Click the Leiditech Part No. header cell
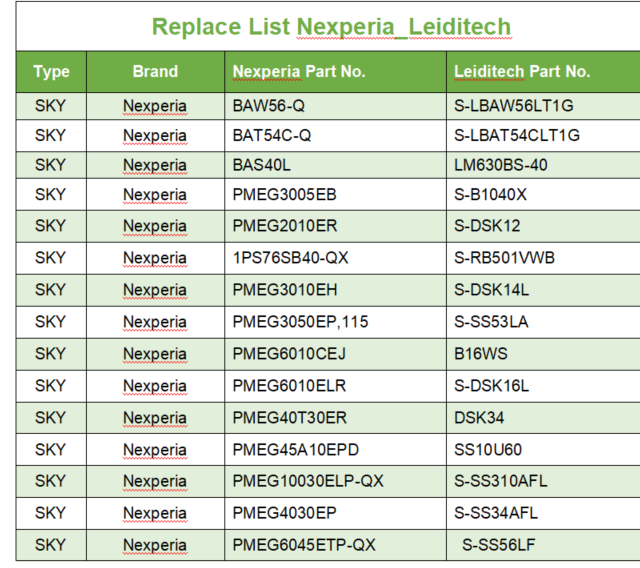Viewport: 640px width, 568px height. click(543, 72)
